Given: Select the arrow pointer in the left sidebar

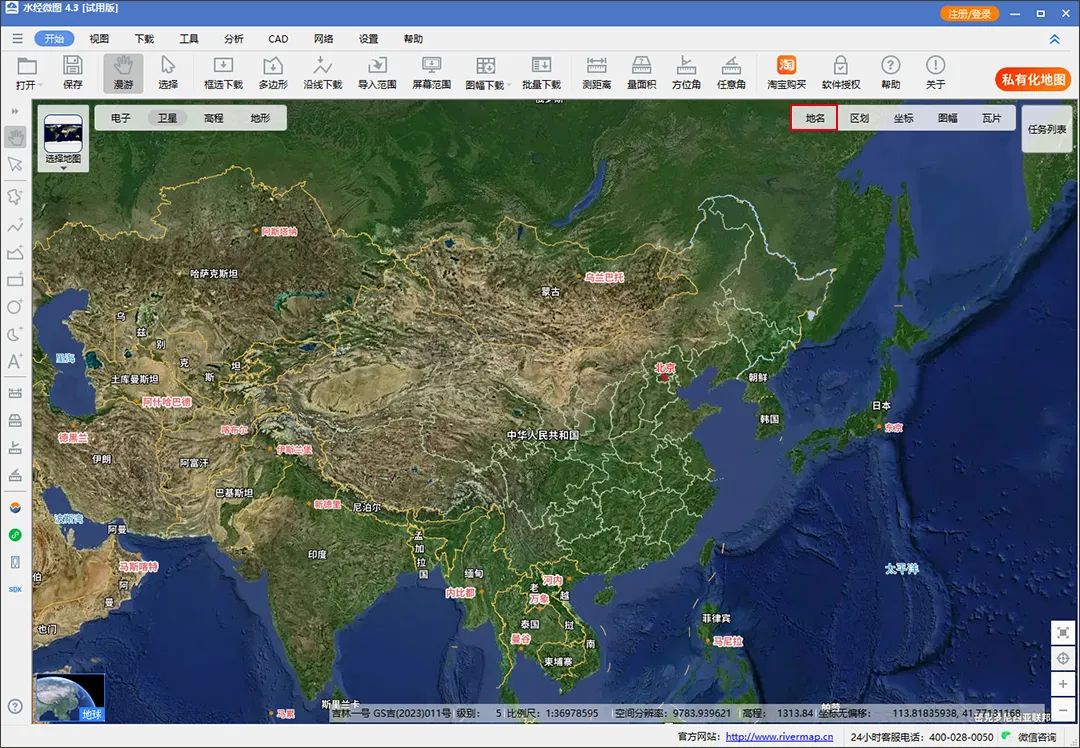Looking at the screenshot, I should click(x=15, y=164).
